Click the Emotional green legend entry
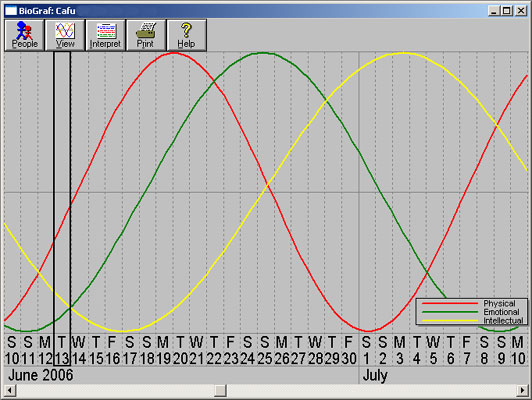Viewport: 532px width, 400px height. point(472,312)
